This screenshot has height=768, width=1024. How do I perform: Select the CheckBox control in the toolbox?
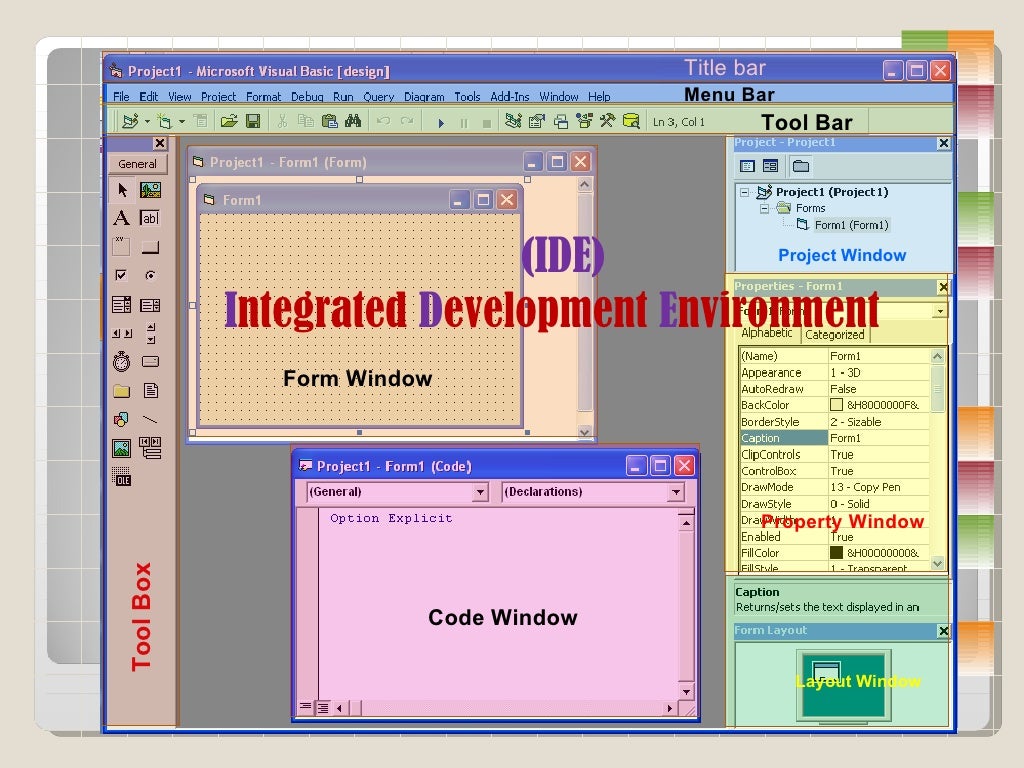[x=121, y=275]
